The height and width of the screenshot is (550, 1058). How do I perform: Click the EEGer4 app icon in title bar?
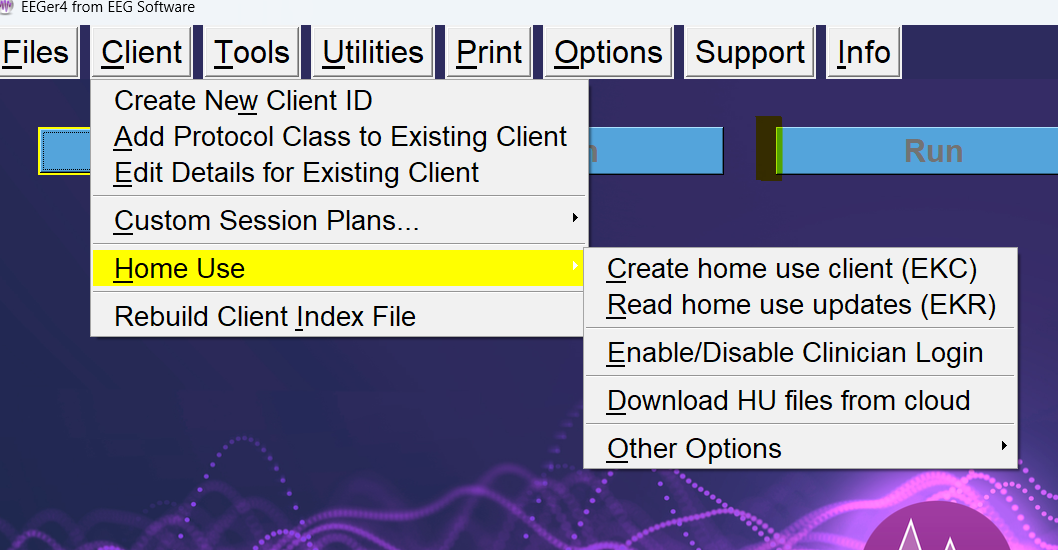point(6,7)
